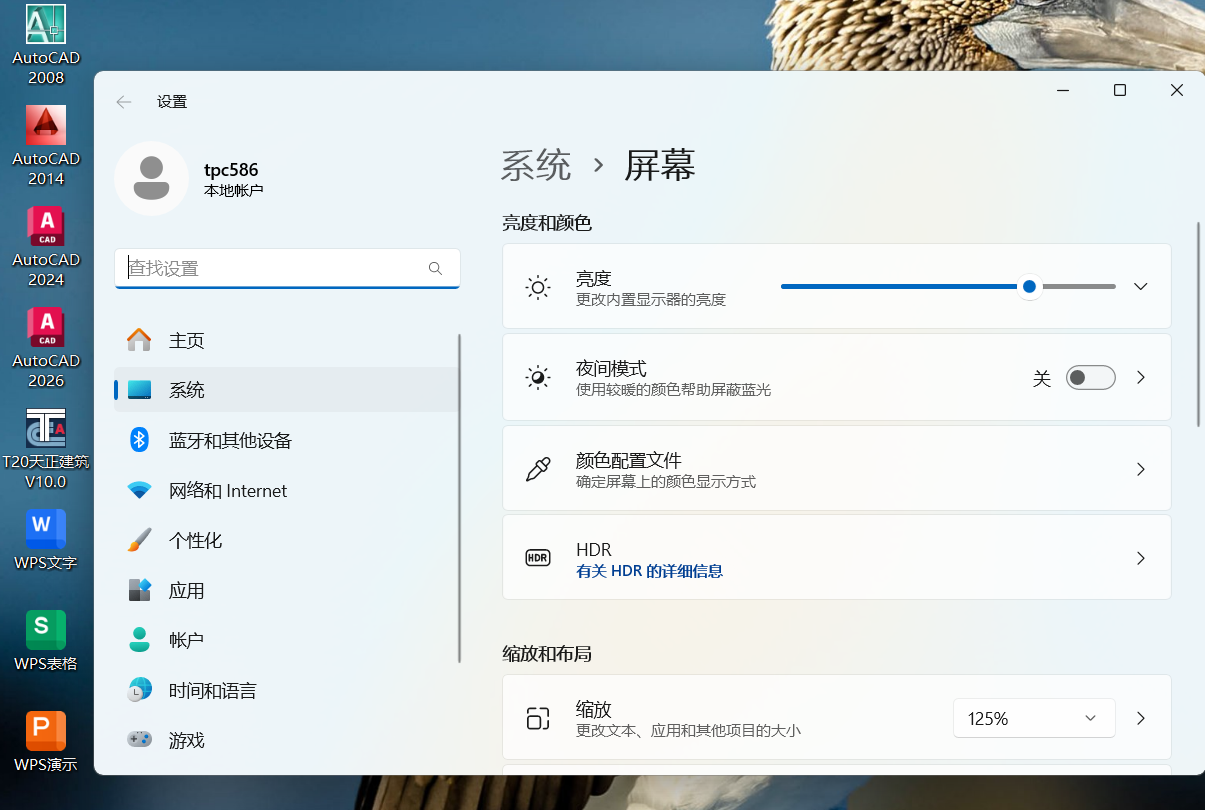Image resolution: width=1205 pixels, height=810 pixels.
Task: Select 蓝牙和其他设备 in the sidebar
Action: click(287, 440)
